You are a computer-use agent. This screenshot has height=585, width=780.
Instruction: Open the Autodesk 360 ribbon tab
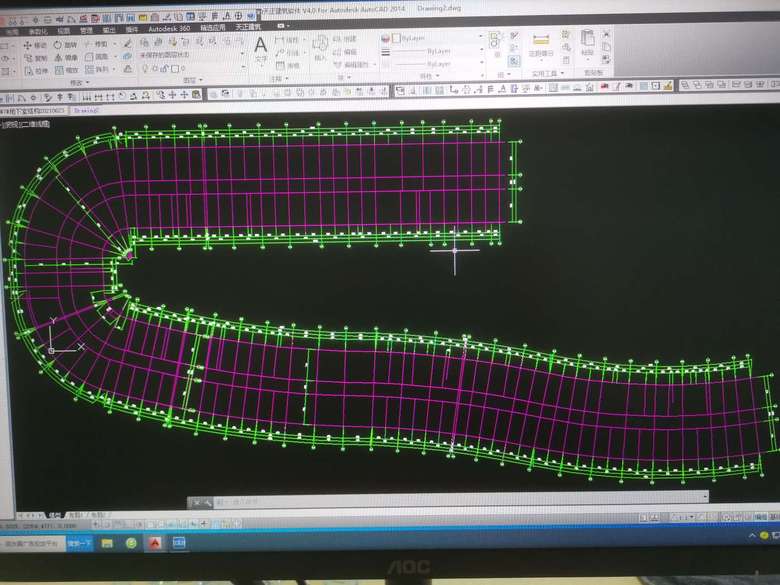168,30
